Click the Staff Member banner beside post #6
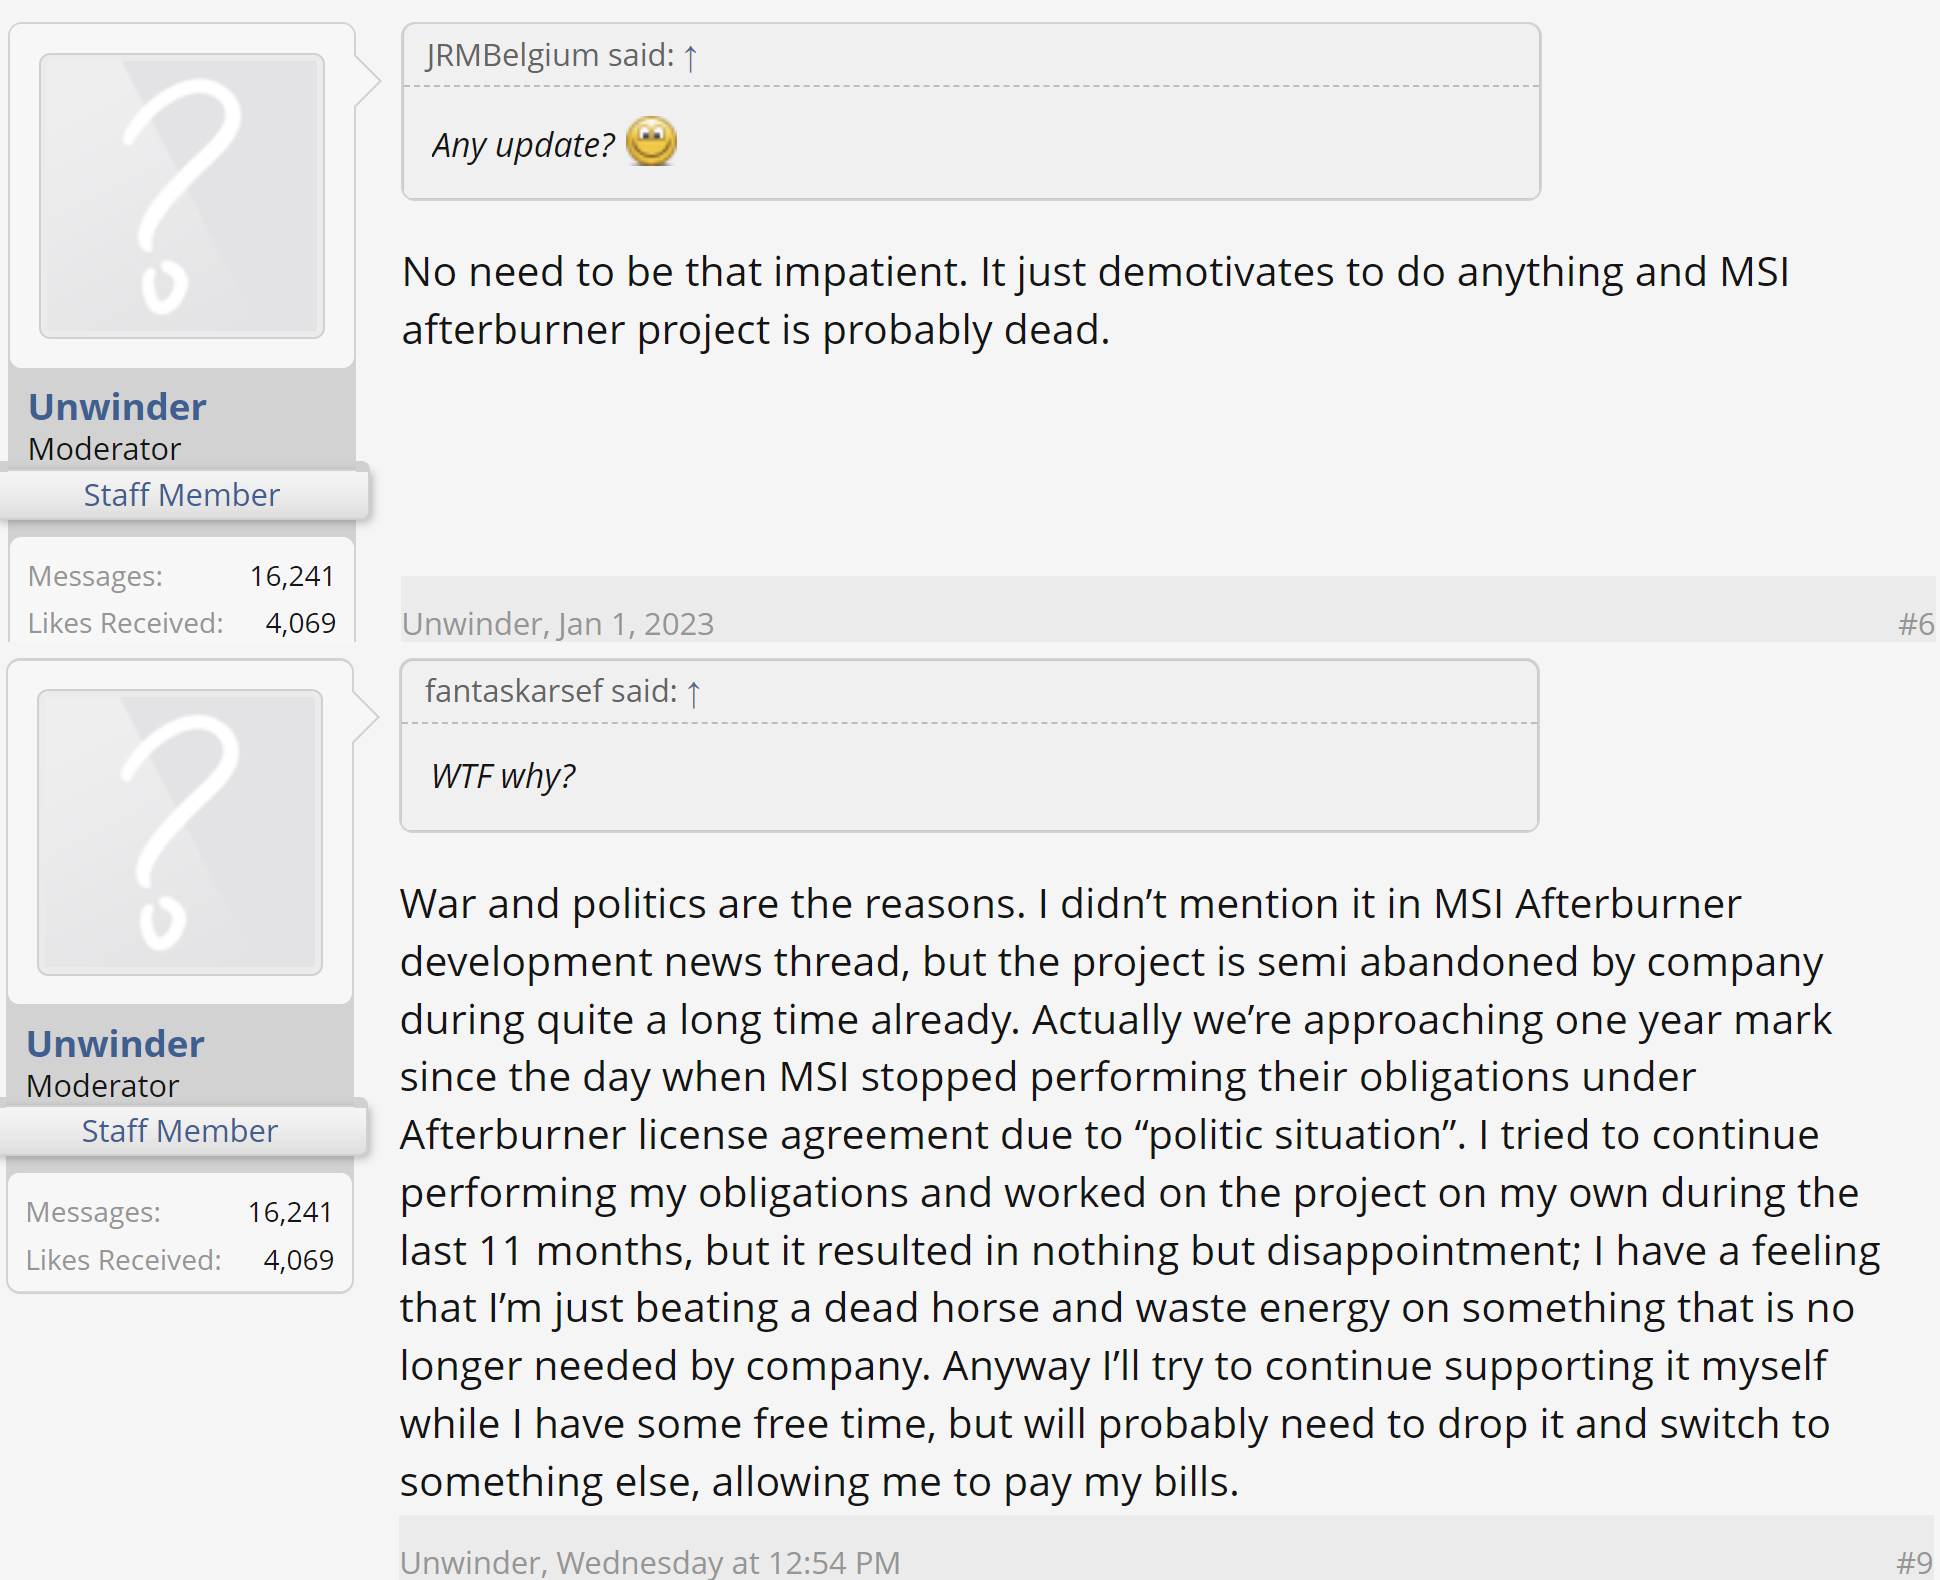This screenshot has height=1580, width=1940. click(182, 495)
